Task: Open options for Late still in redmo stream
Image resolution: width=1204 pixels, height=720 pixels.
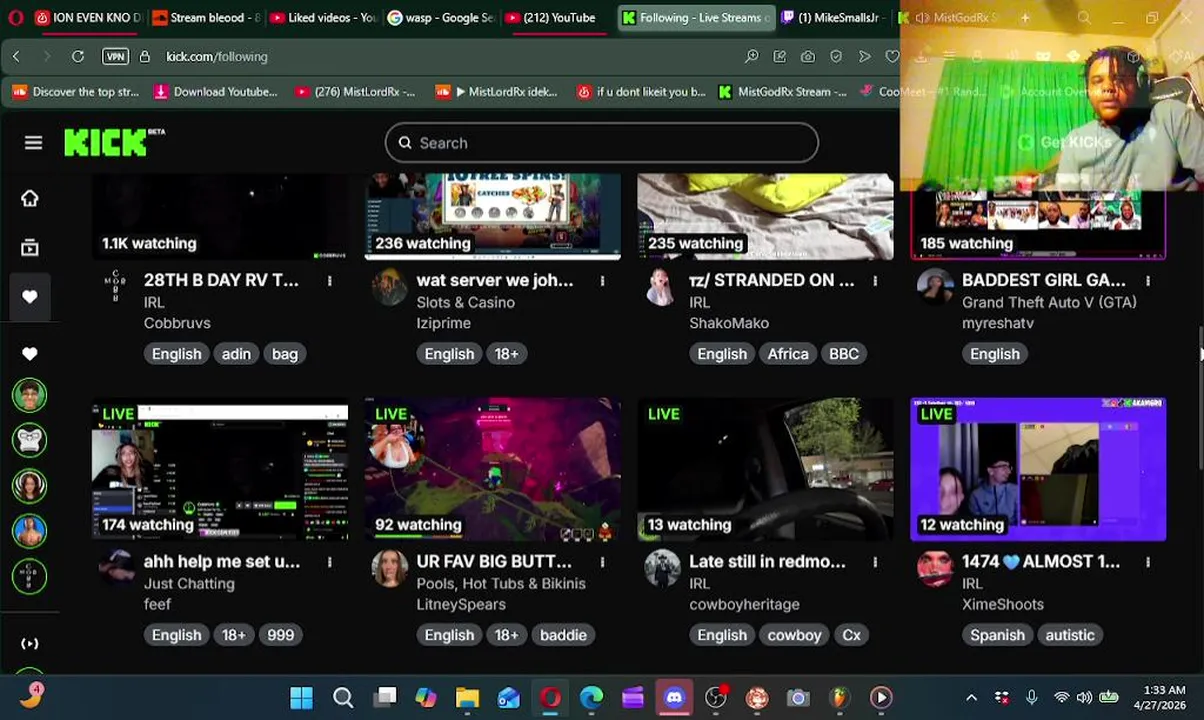Action: pos(875,562)
